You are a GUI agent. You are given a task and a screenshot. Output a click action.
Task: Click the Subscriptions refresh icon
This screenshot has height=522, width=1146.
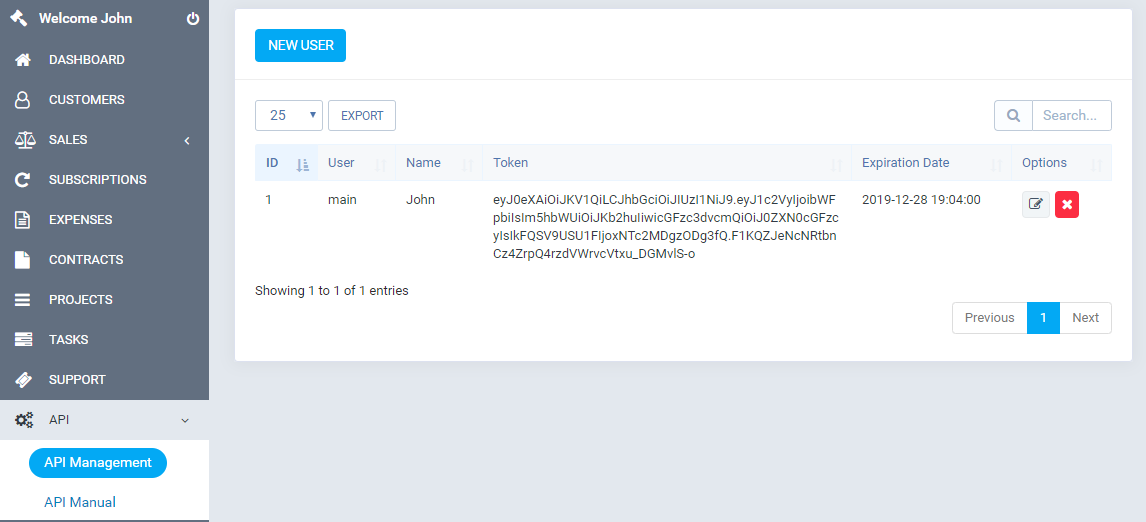(x=23, y=180)
